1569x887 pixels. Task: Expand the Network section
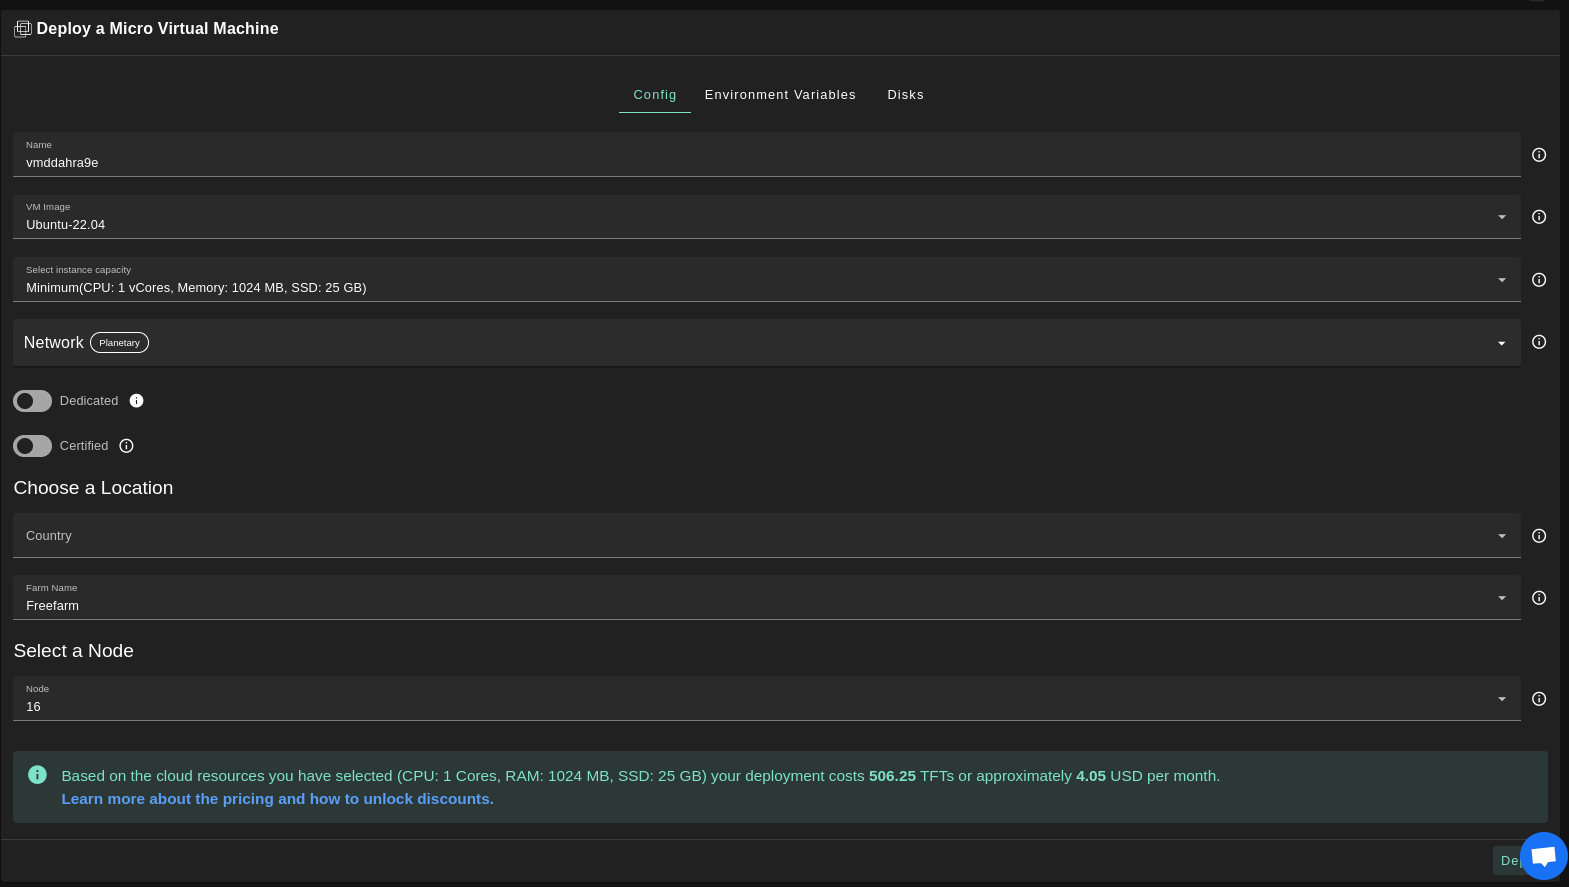(x=1501, y=343)
